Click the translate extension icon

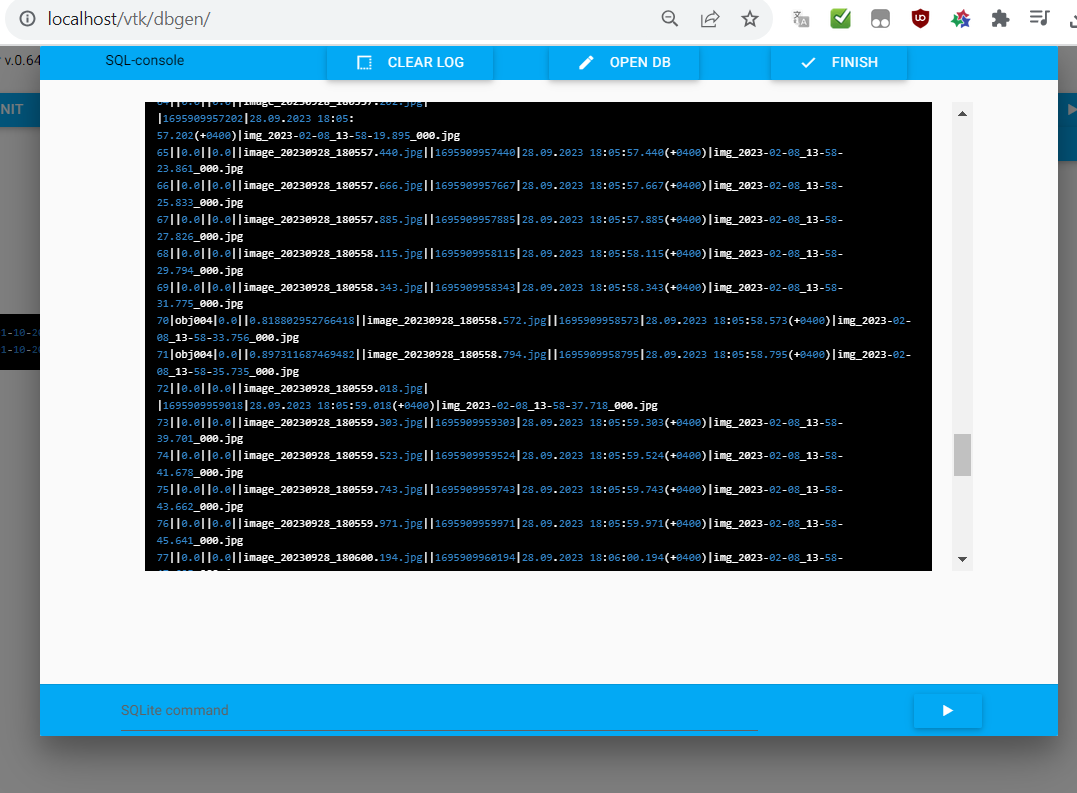click(x=800, y=18)
